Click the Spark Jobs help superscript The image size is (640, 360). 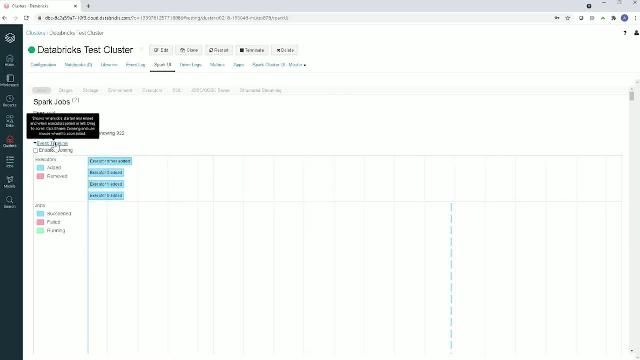click(x=76, y=100)
